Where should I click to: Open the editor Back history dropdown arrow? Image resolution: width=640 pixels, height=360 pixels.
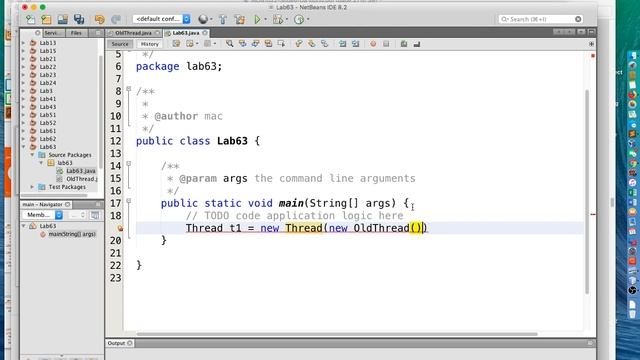(197, 44)
